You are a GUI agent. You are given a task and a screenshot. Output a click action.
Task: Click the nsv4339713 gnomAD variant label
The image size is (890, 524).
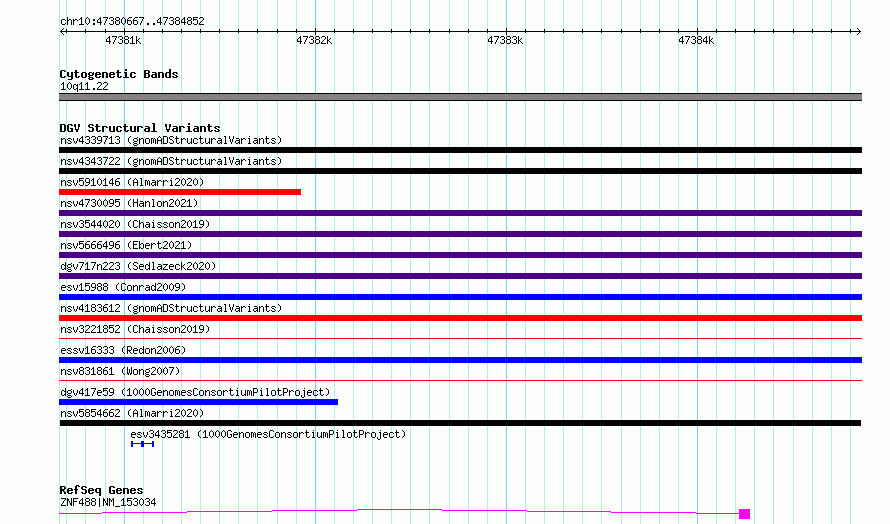tap(171, 140)
